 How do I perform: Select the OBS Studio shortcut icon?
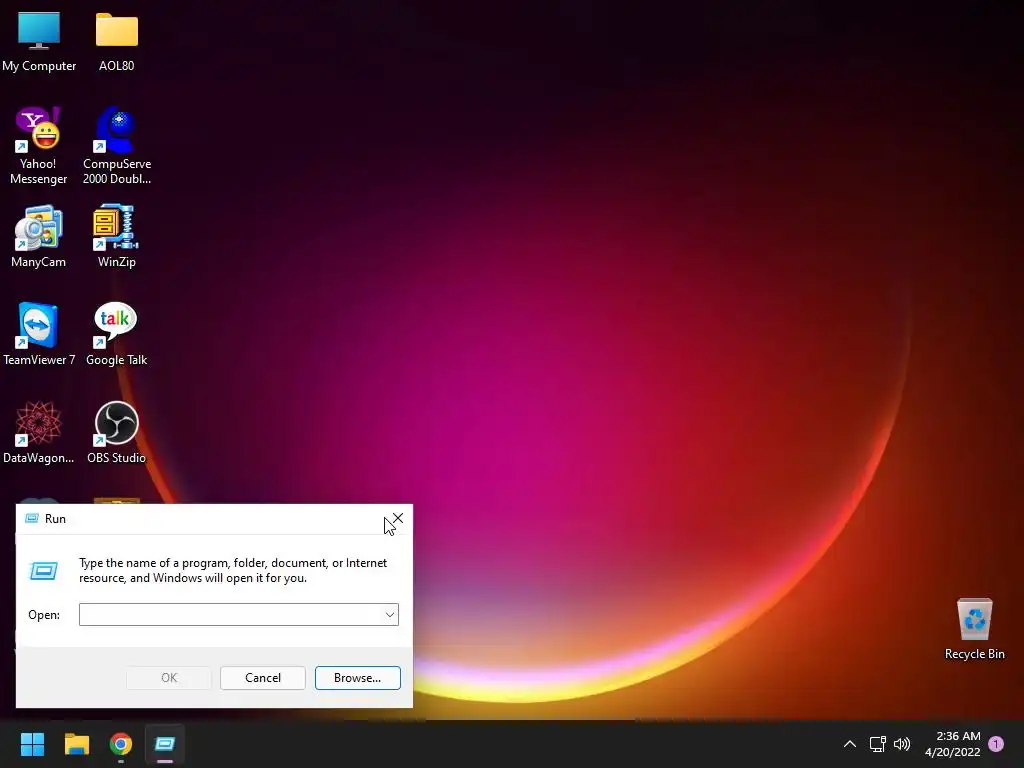click(x=117, y=432)
